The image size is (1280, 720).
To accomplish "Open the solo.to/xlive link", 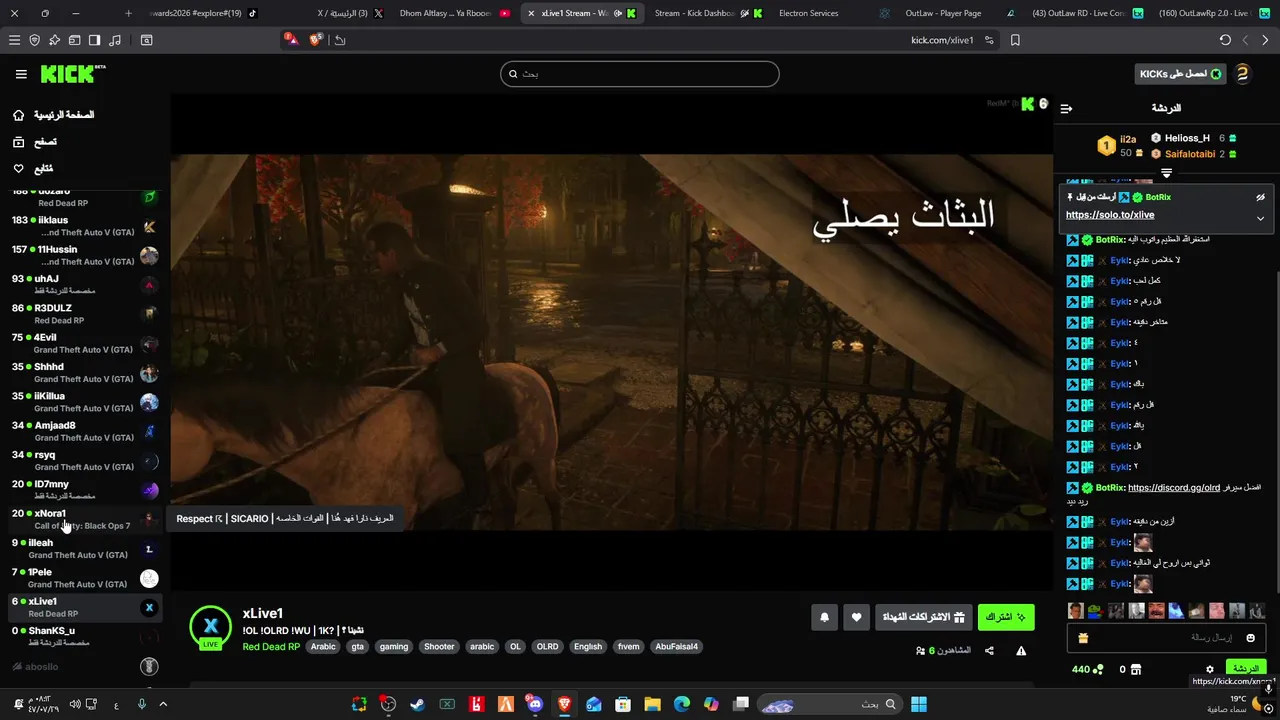I will pyautogui.click(x=1110, y=215).
